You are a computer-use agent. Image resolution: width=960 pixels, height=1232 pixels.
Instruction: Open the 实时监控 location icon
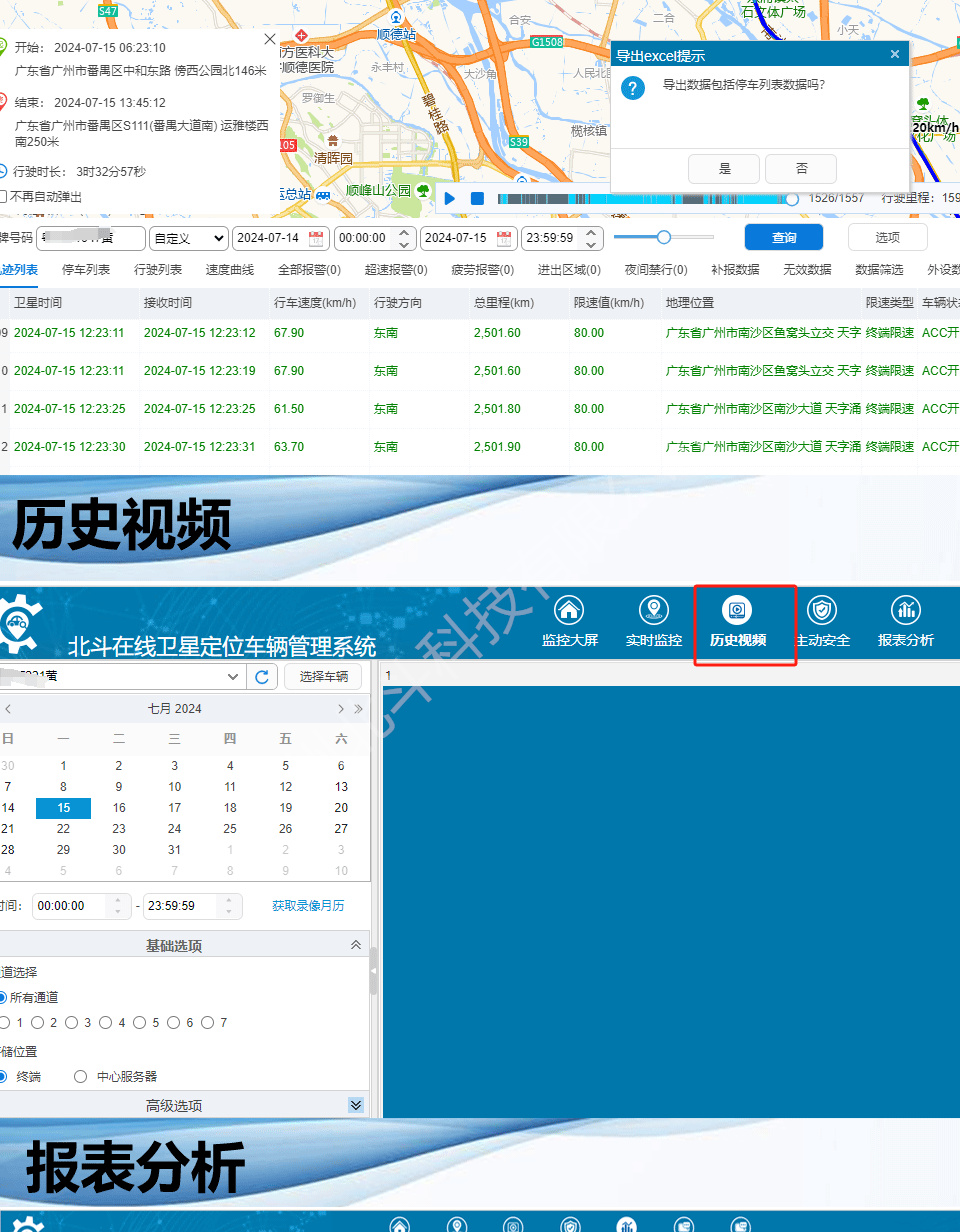pos(654,610)
